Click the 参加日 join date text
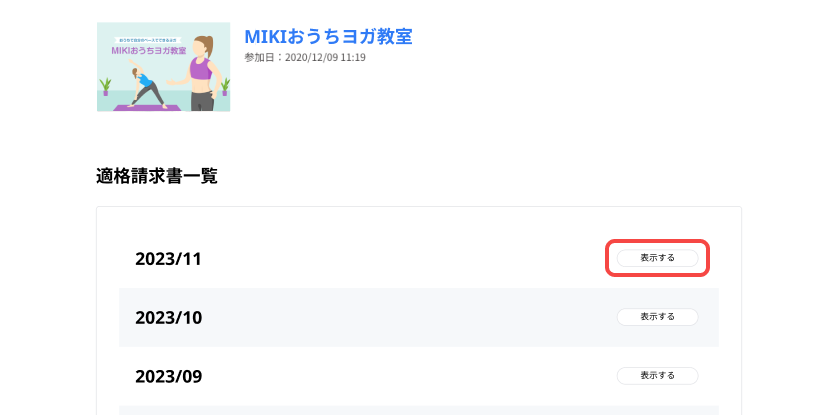Image resolution: width=827 pixels, height=415 pixels. click(305, 57)
